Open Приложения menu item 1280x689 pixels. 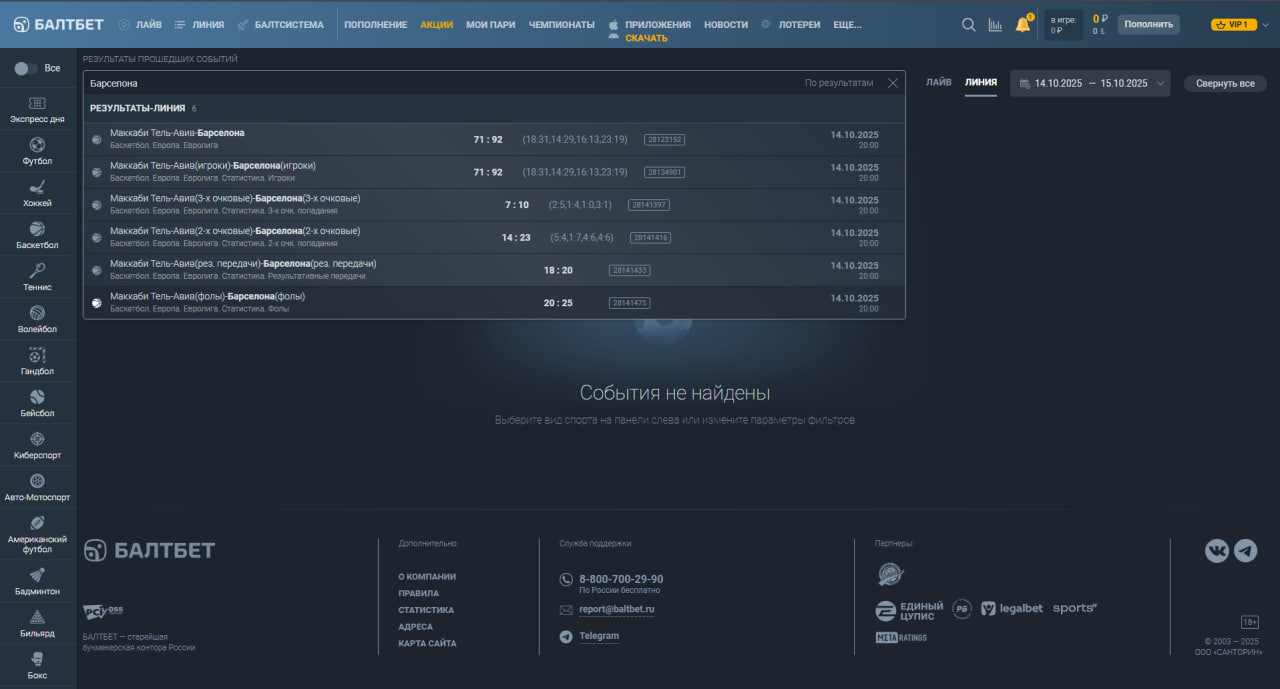(x=658, y=24)
